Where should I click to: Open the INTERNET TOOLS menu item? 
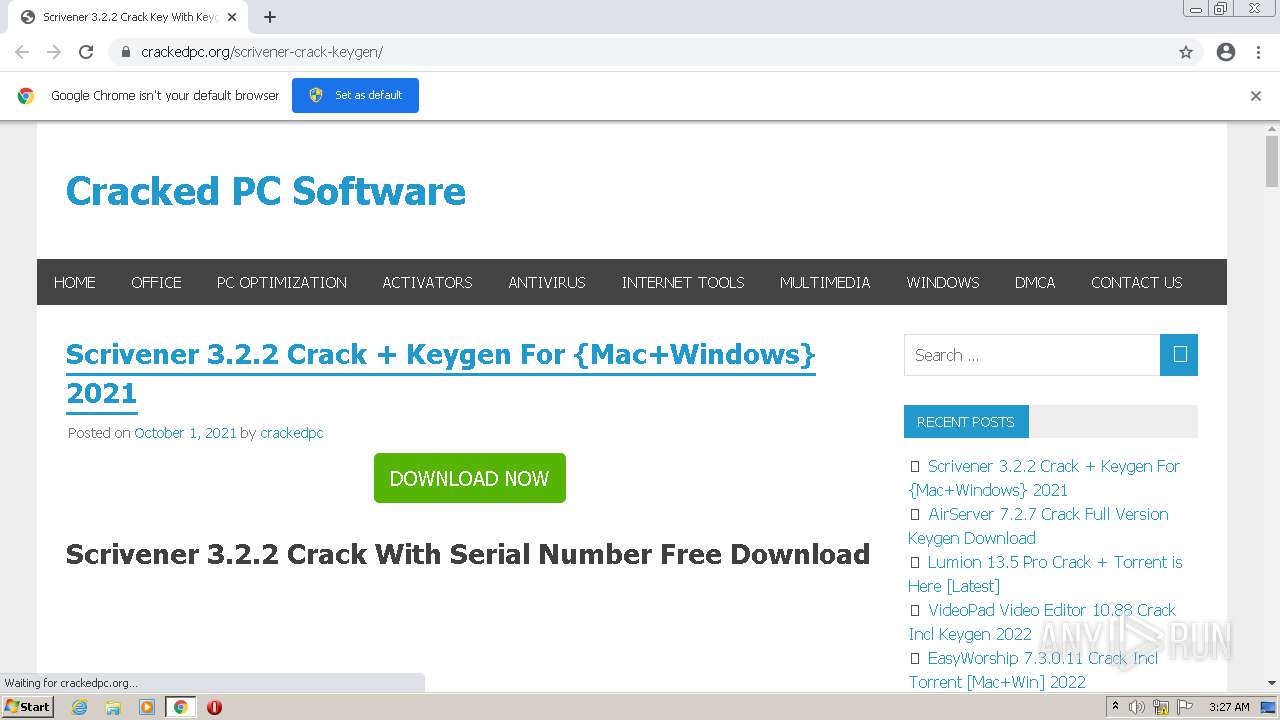[x=683, y=282]
